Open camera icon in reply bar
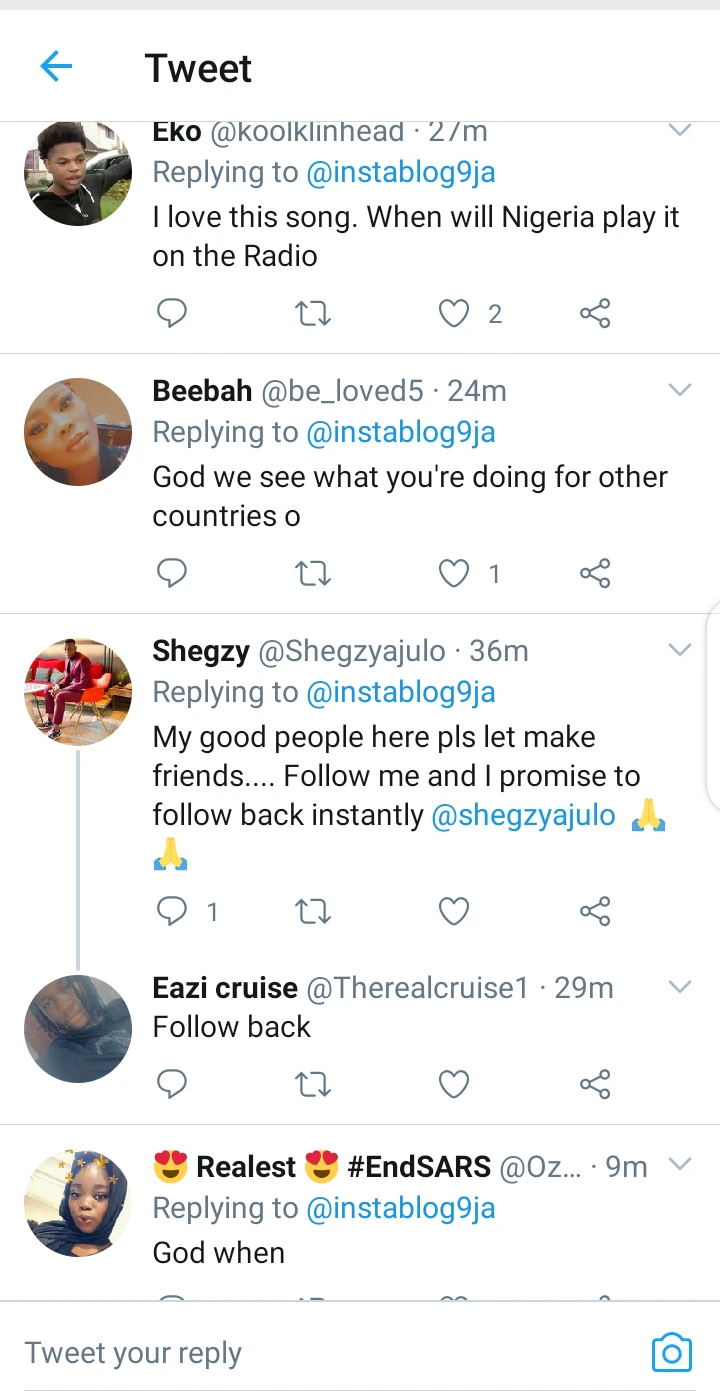The image size is (720, 1391). [x=671, y=1352]
